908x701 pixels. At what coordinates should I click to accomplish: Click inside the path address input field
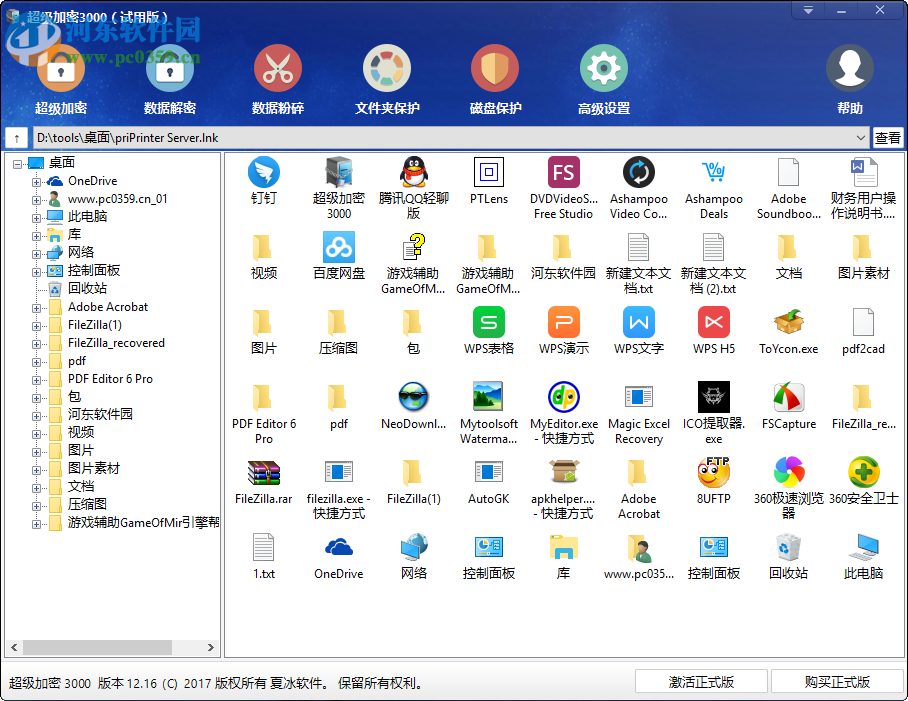point(400,137)
